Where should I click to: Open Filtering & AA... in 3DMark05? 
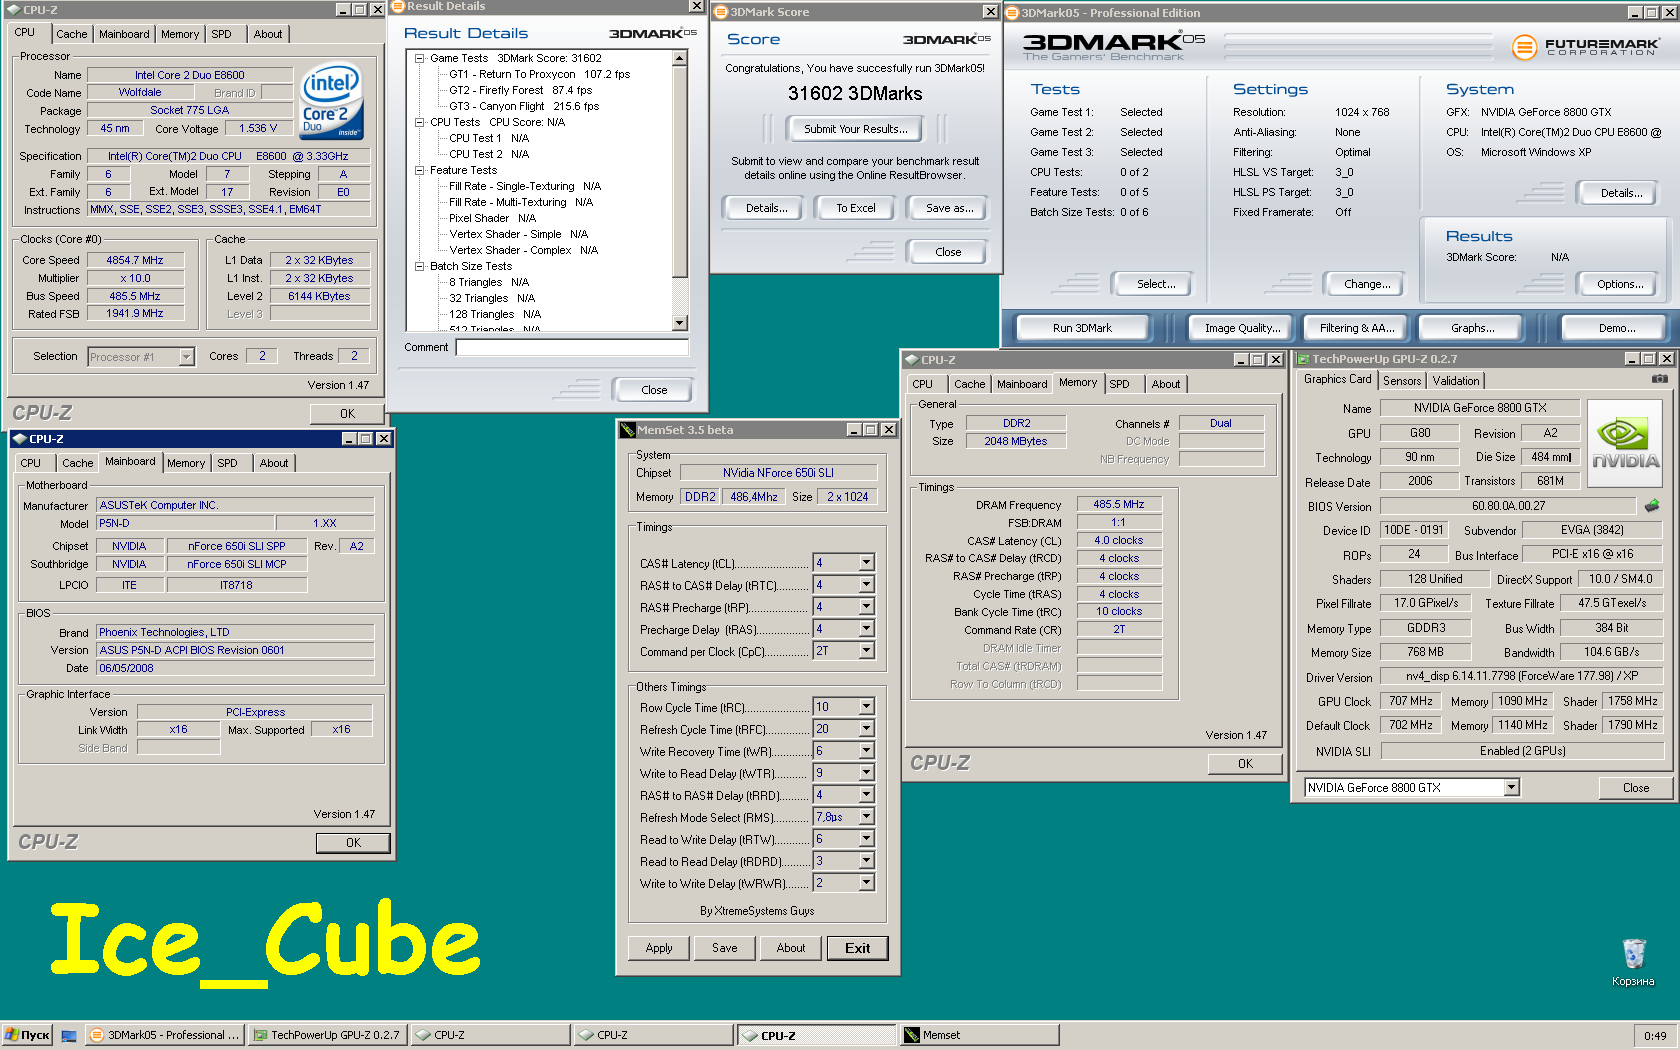click(1356, 328)
